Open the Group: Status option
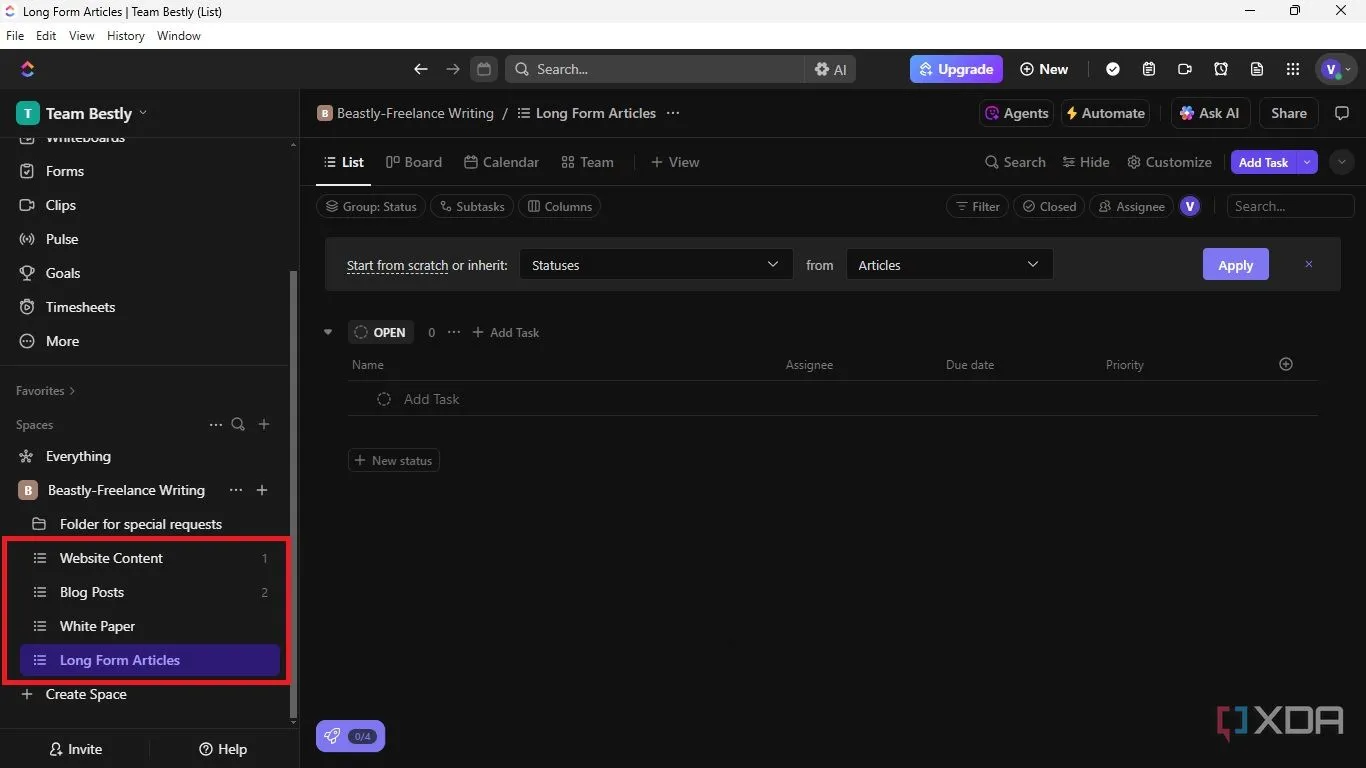This screenshot has height=768, width=1366. (x=371, y=206)
